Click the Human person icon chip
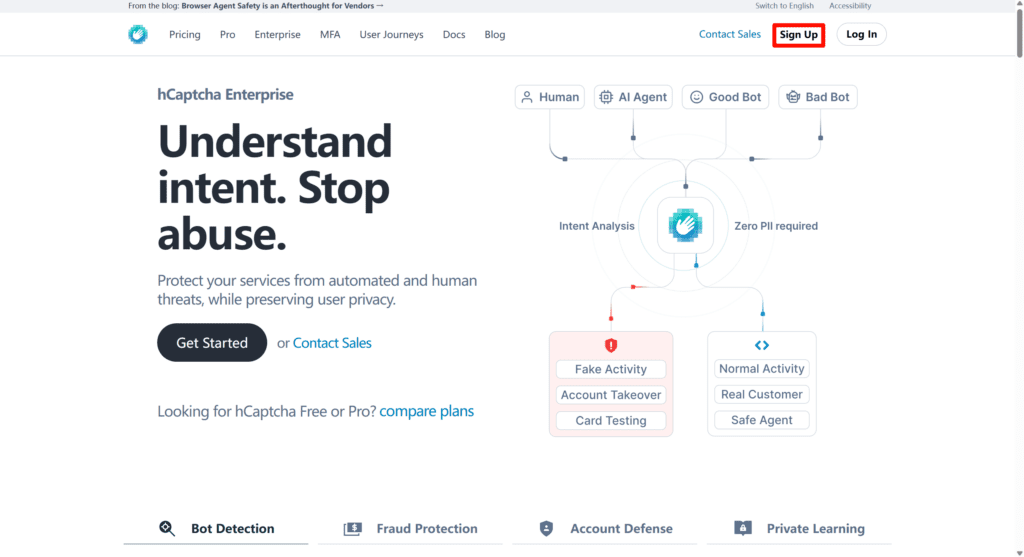 tap(527, 97)
